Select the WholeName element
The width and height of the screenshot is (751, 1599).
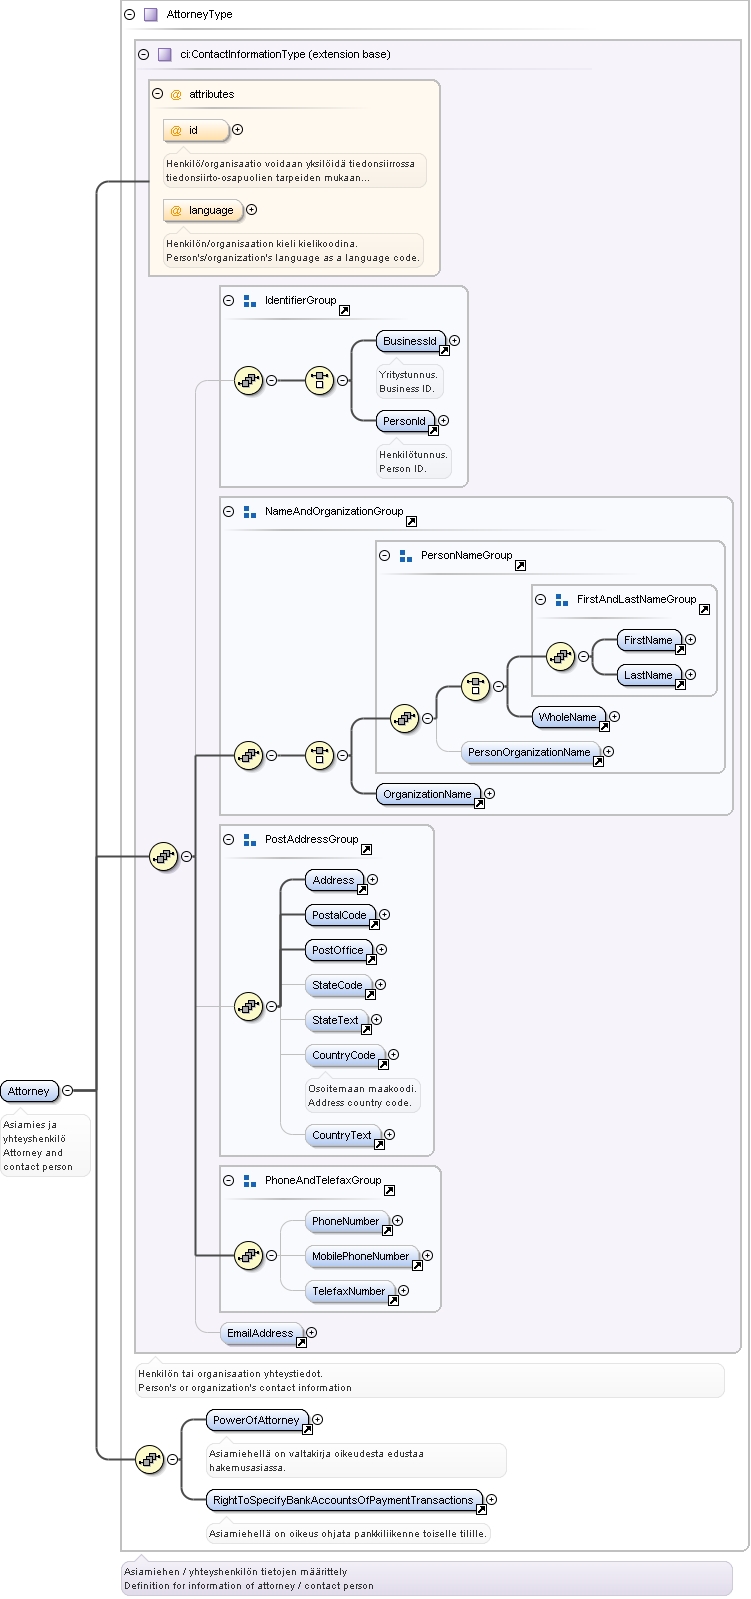[x=568, y=717]
